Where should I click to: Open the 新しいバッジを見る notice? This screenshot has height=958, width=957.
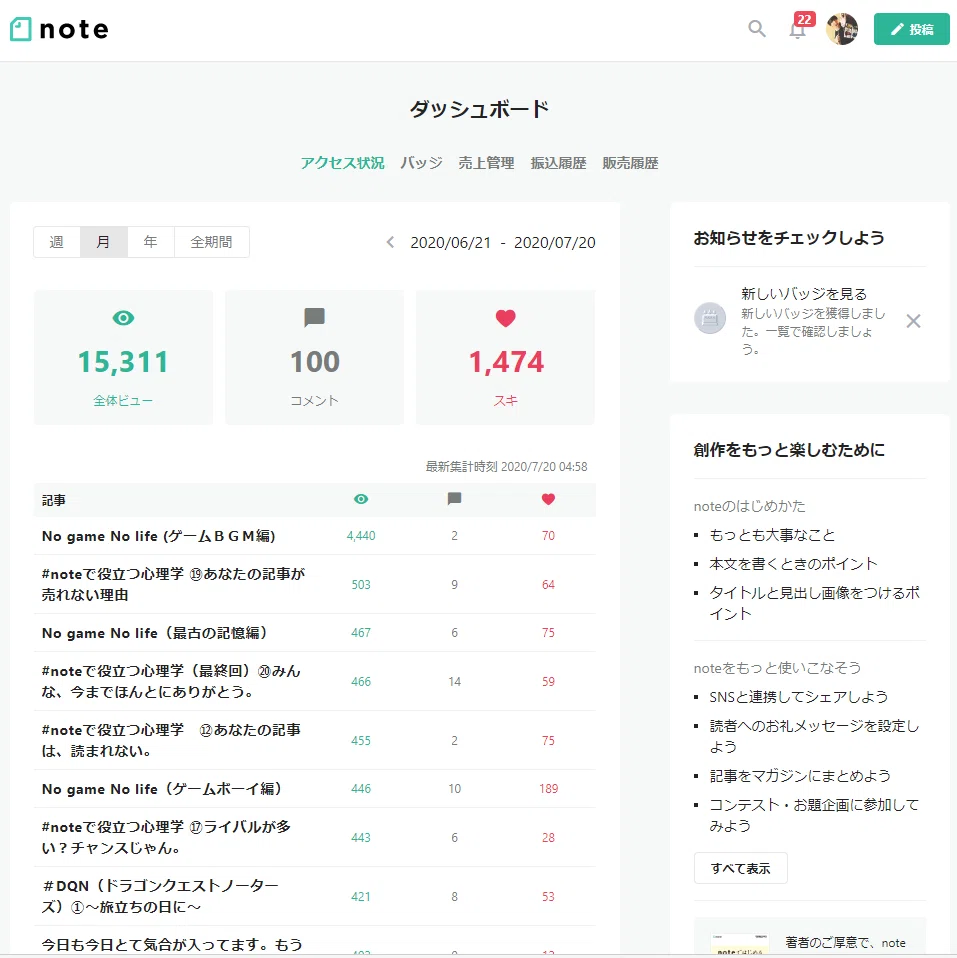tap(804, 294)
